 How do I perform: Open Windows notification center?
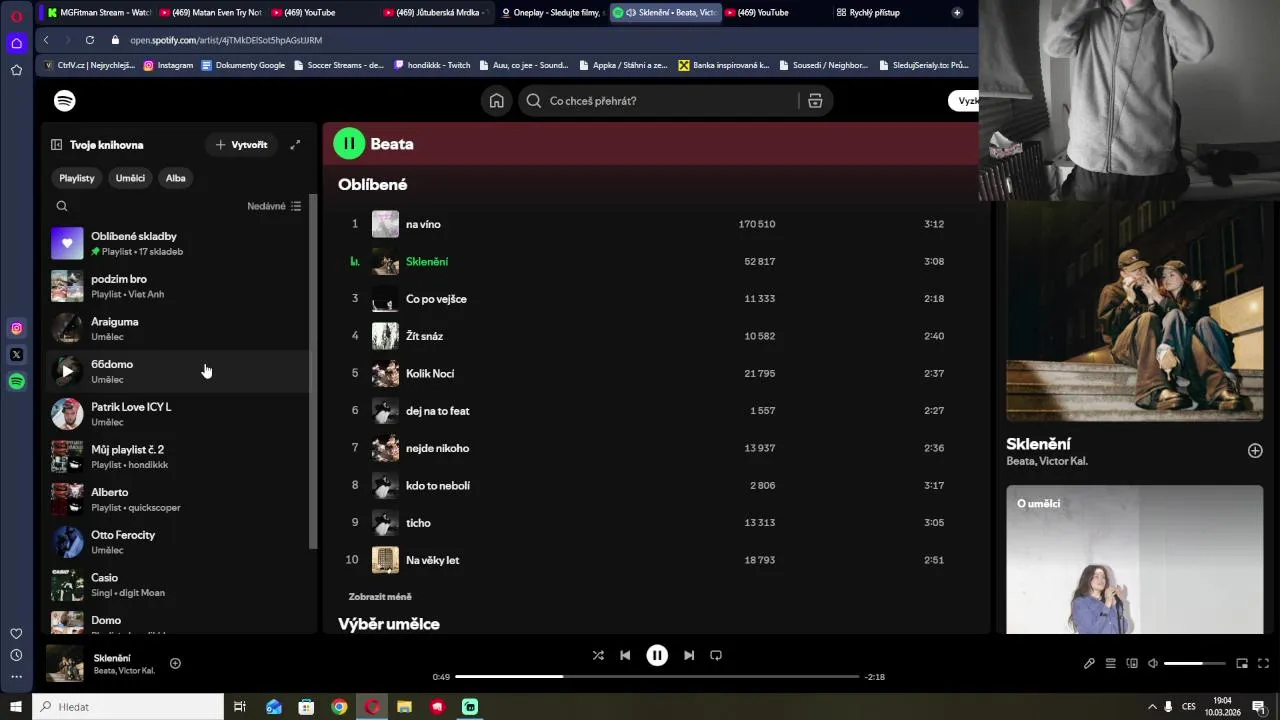[1259, 707]
